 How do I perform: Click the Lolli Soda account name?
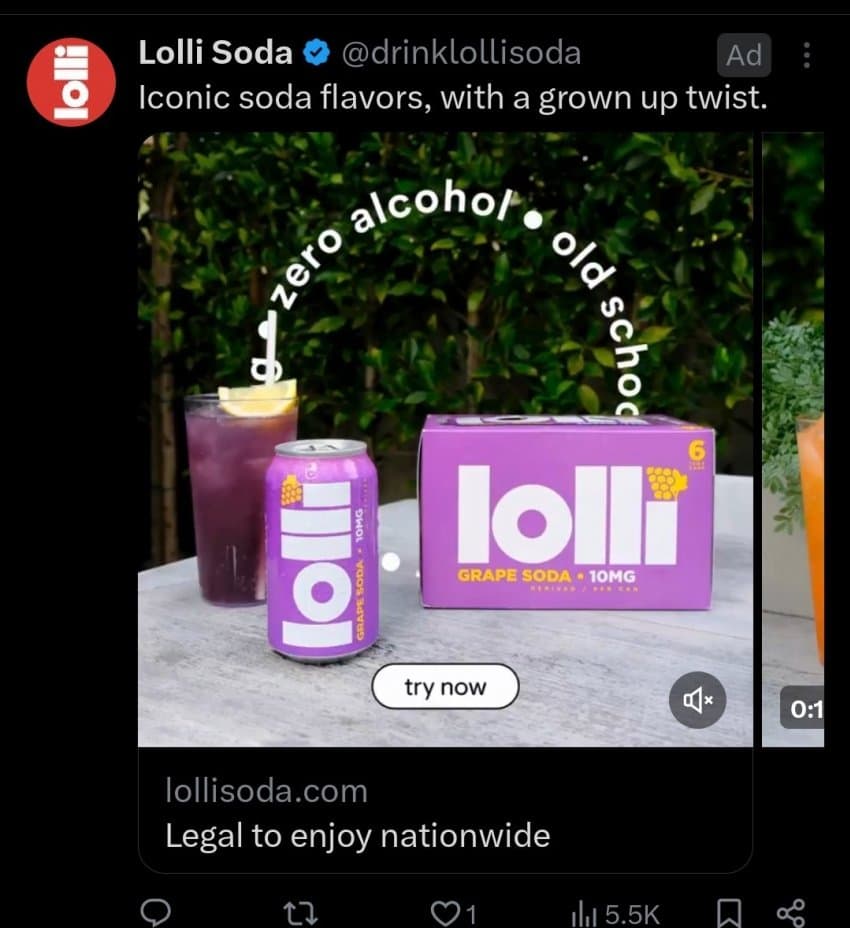tap(215, 52)
